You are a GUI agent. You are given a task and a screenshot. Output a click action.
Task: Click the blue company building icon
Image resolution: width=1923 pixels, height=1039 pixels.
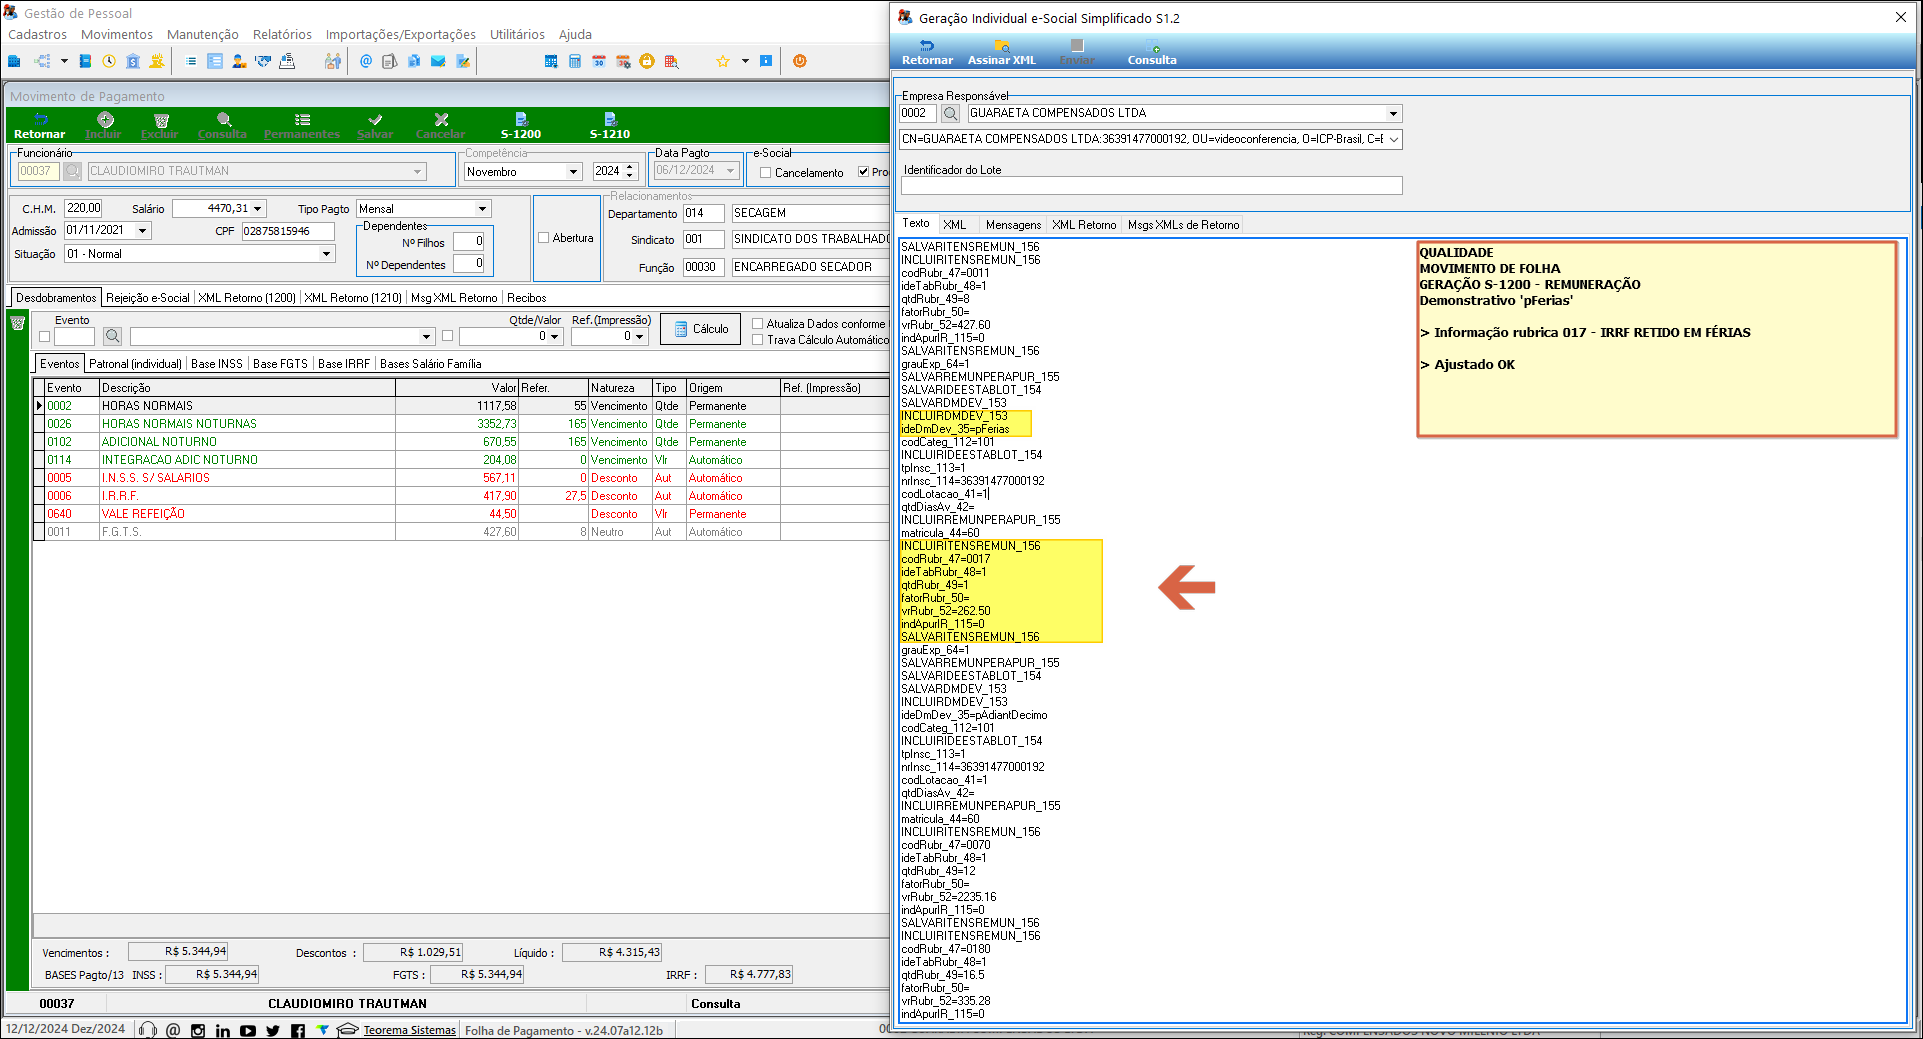pyautogui.click(x=14, y=61)
